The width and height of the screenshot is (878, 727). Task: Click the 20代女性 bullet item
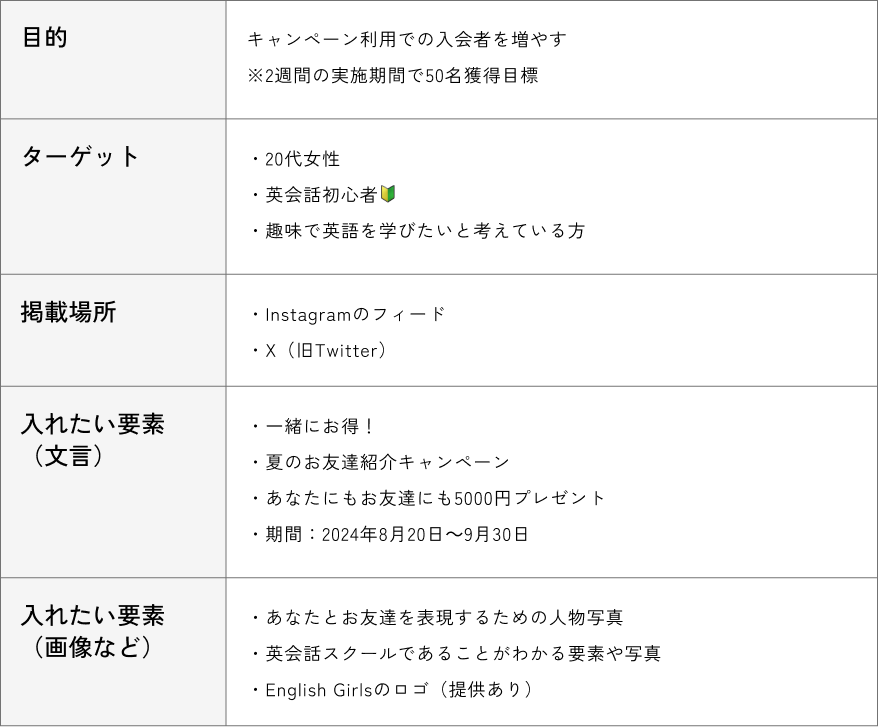[302, 159]
